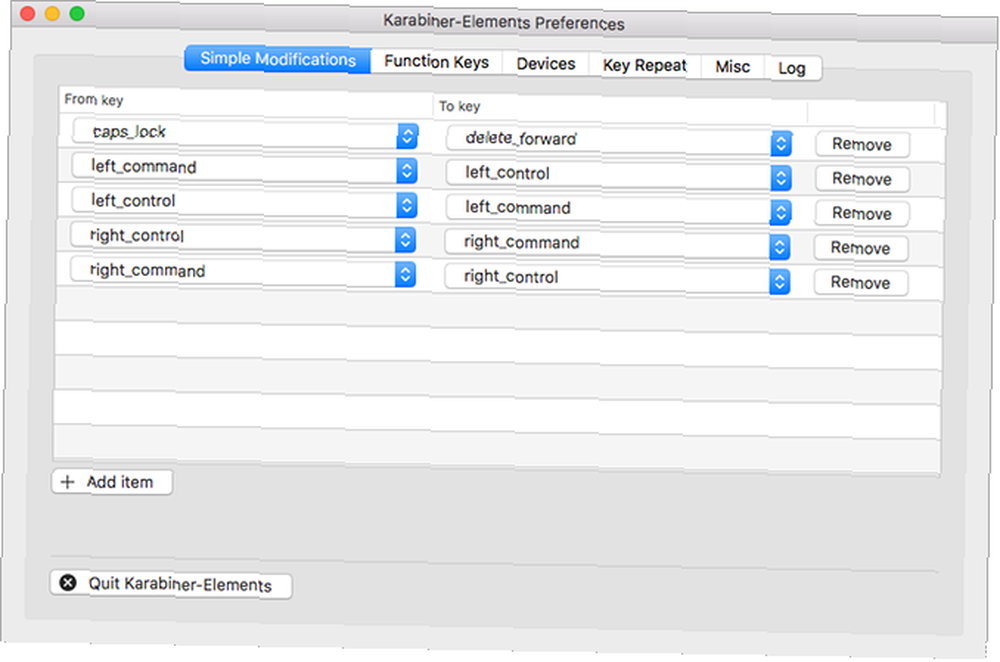This screenshot has width=1000, height=662.
Task: Open the Log tab
Action: 791,68
